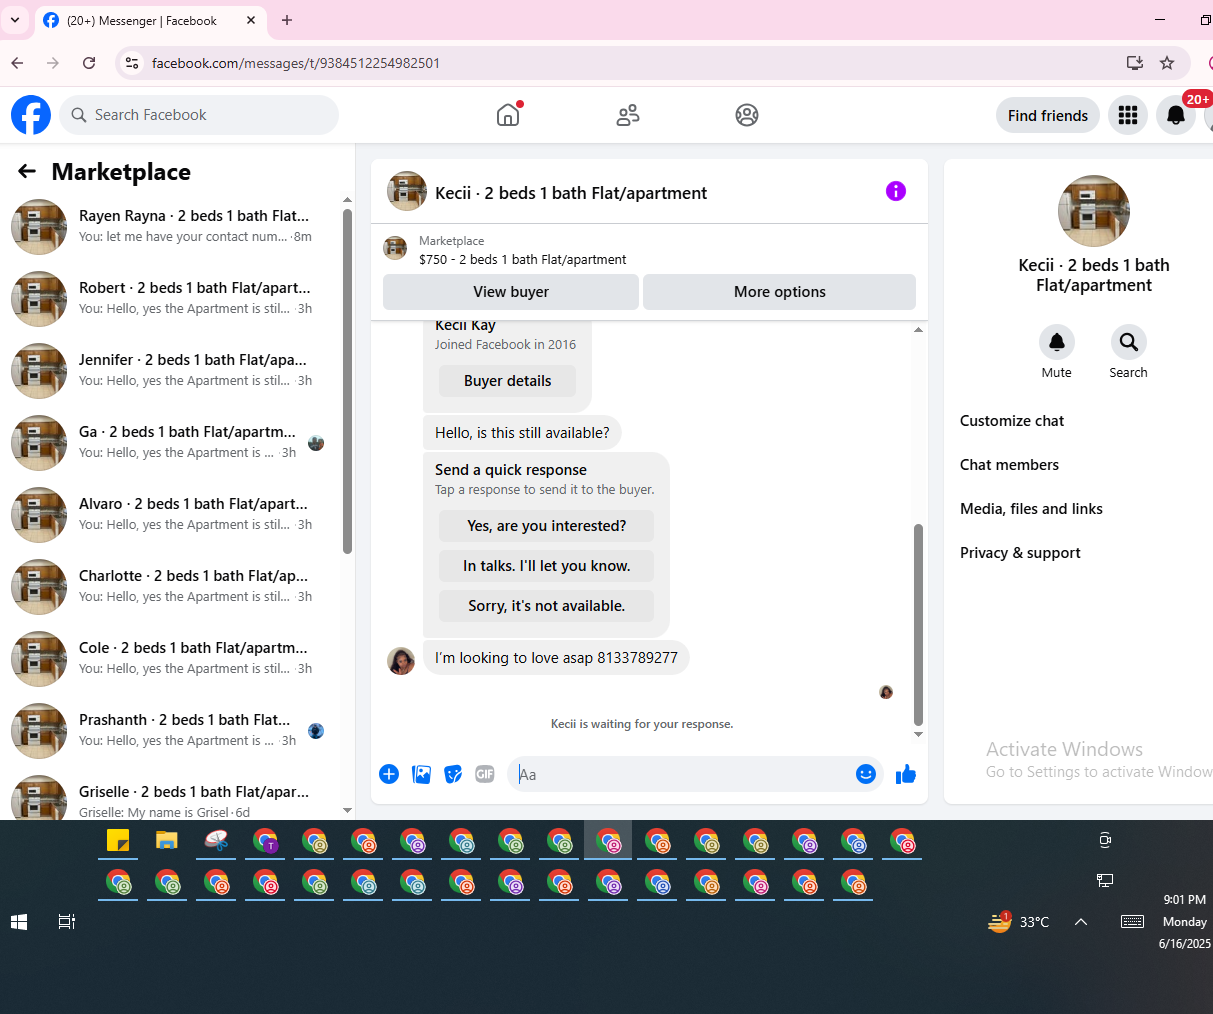Click the browser address bar URL

click(x=296, y=63)
